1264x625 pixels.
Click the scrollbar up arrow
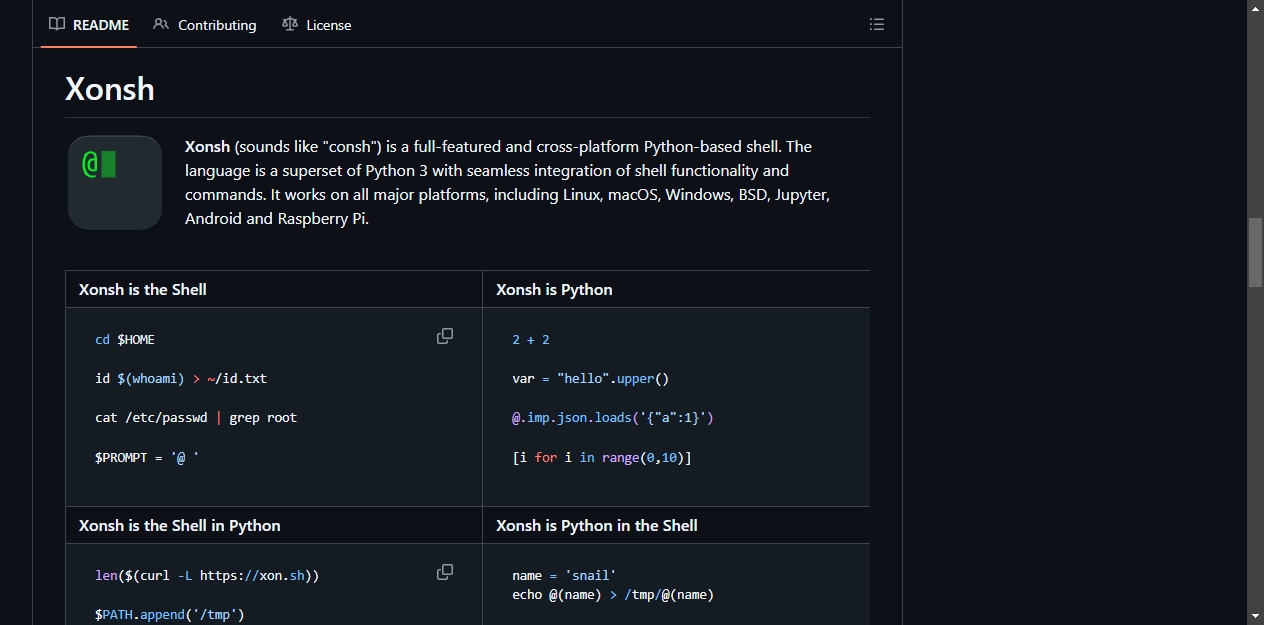1255,8
